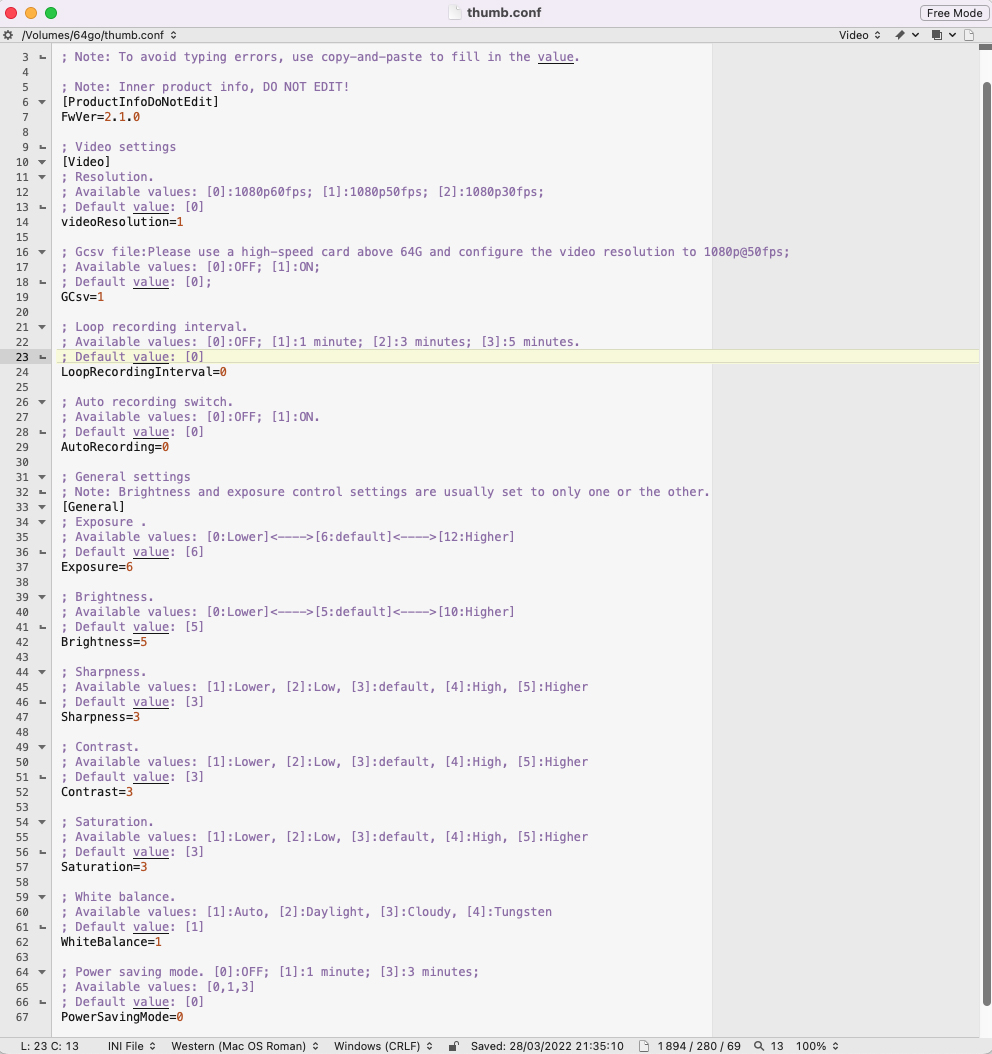This screenshot has height=1054, width=992.
Task: Click the Saved: 28/03/2022 21:35:10 status text
Action: tap(547, 1046)
